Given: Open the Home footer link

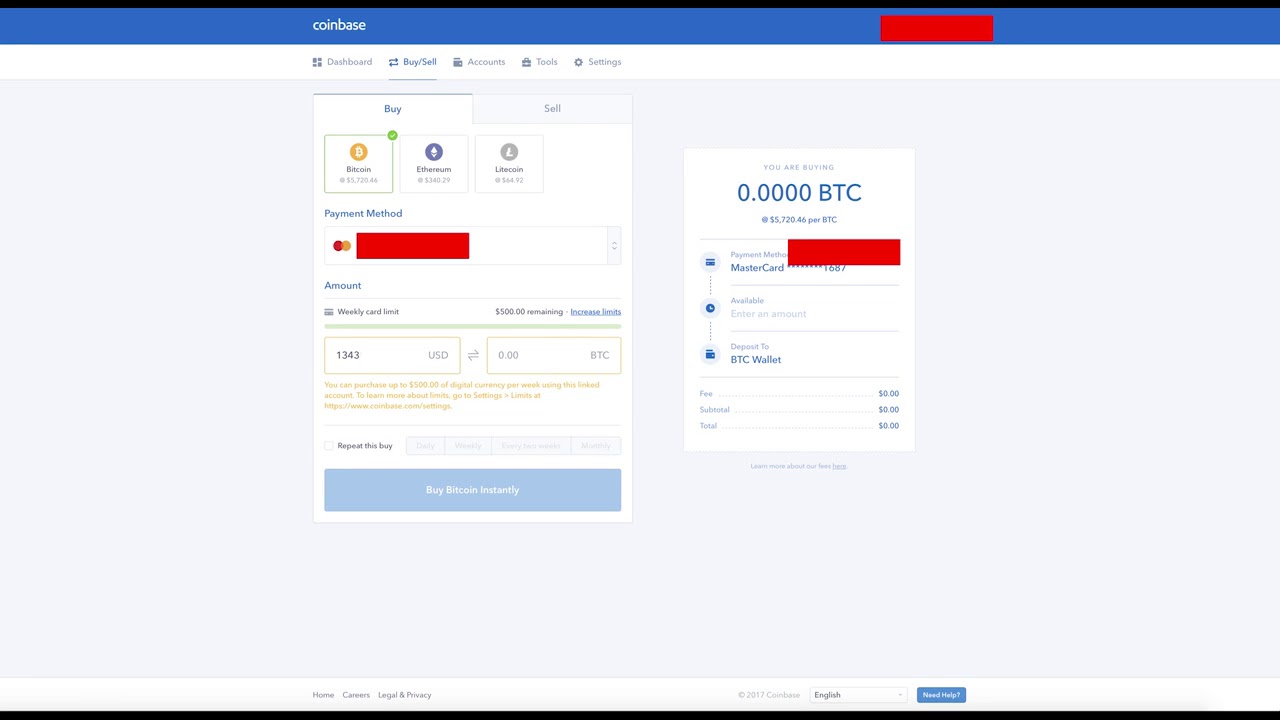Looking at the screenshot, I should (323, 695).
